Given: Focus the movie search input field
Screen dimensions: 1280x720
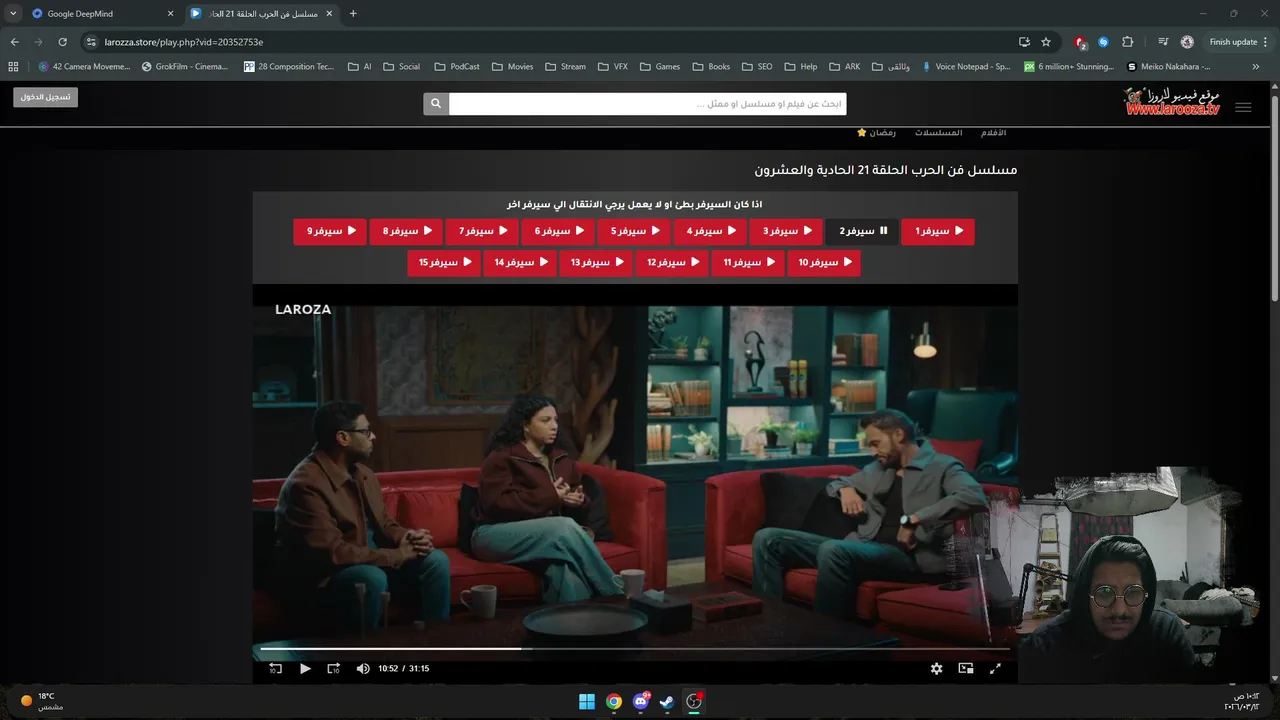Looking at the screenshot, I should click(x=647, y=104).
